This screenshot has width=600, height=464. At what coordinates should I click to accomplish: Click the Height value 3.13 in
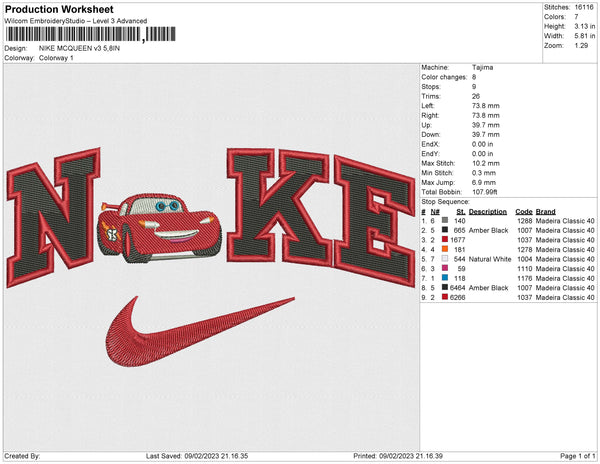coord(584,26)
